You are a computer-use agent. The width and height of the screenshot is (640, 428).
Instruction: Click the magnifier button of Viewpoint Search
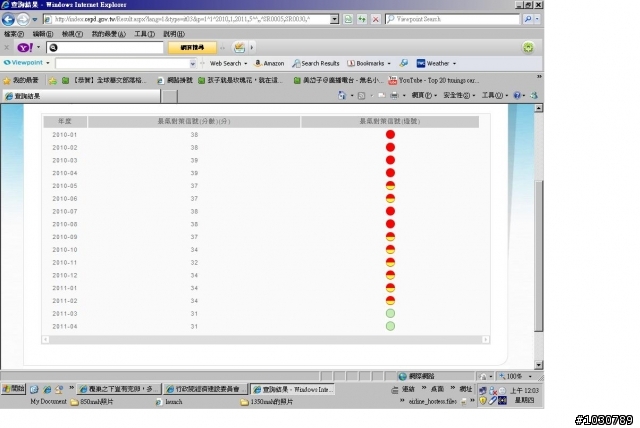[528, 19]
